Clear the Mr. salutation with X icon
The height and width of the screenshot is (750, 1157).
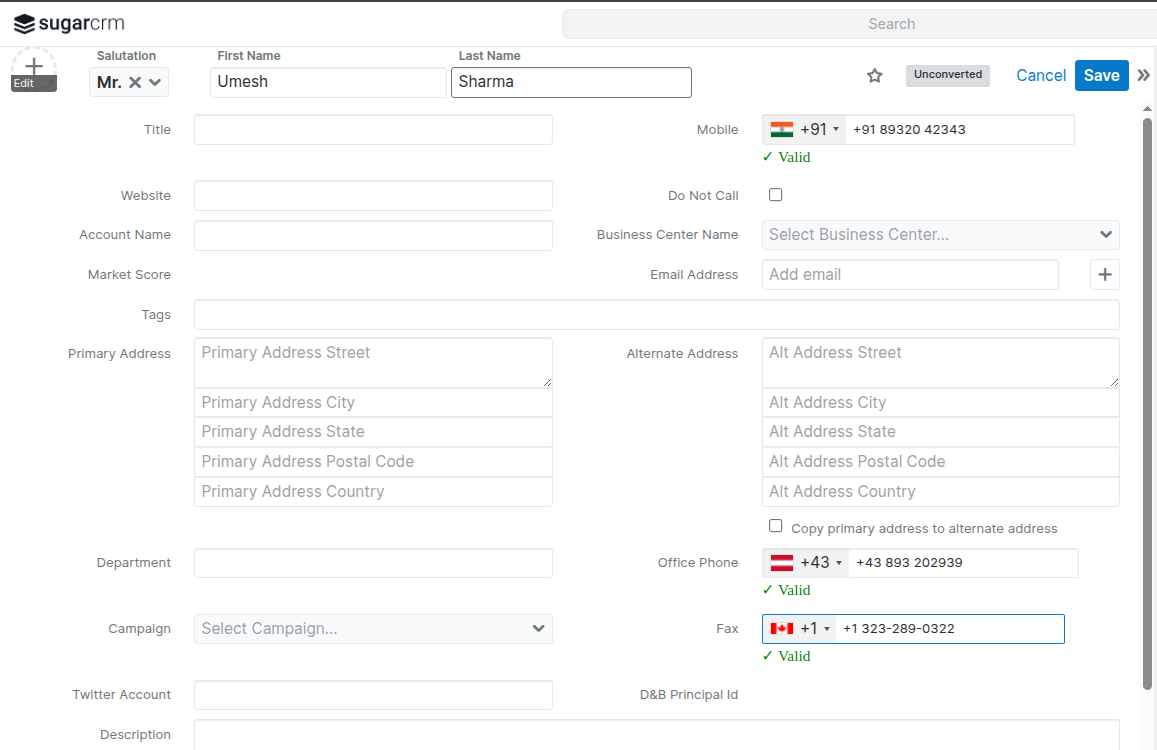pyautogui.click(x=135, y=82)
